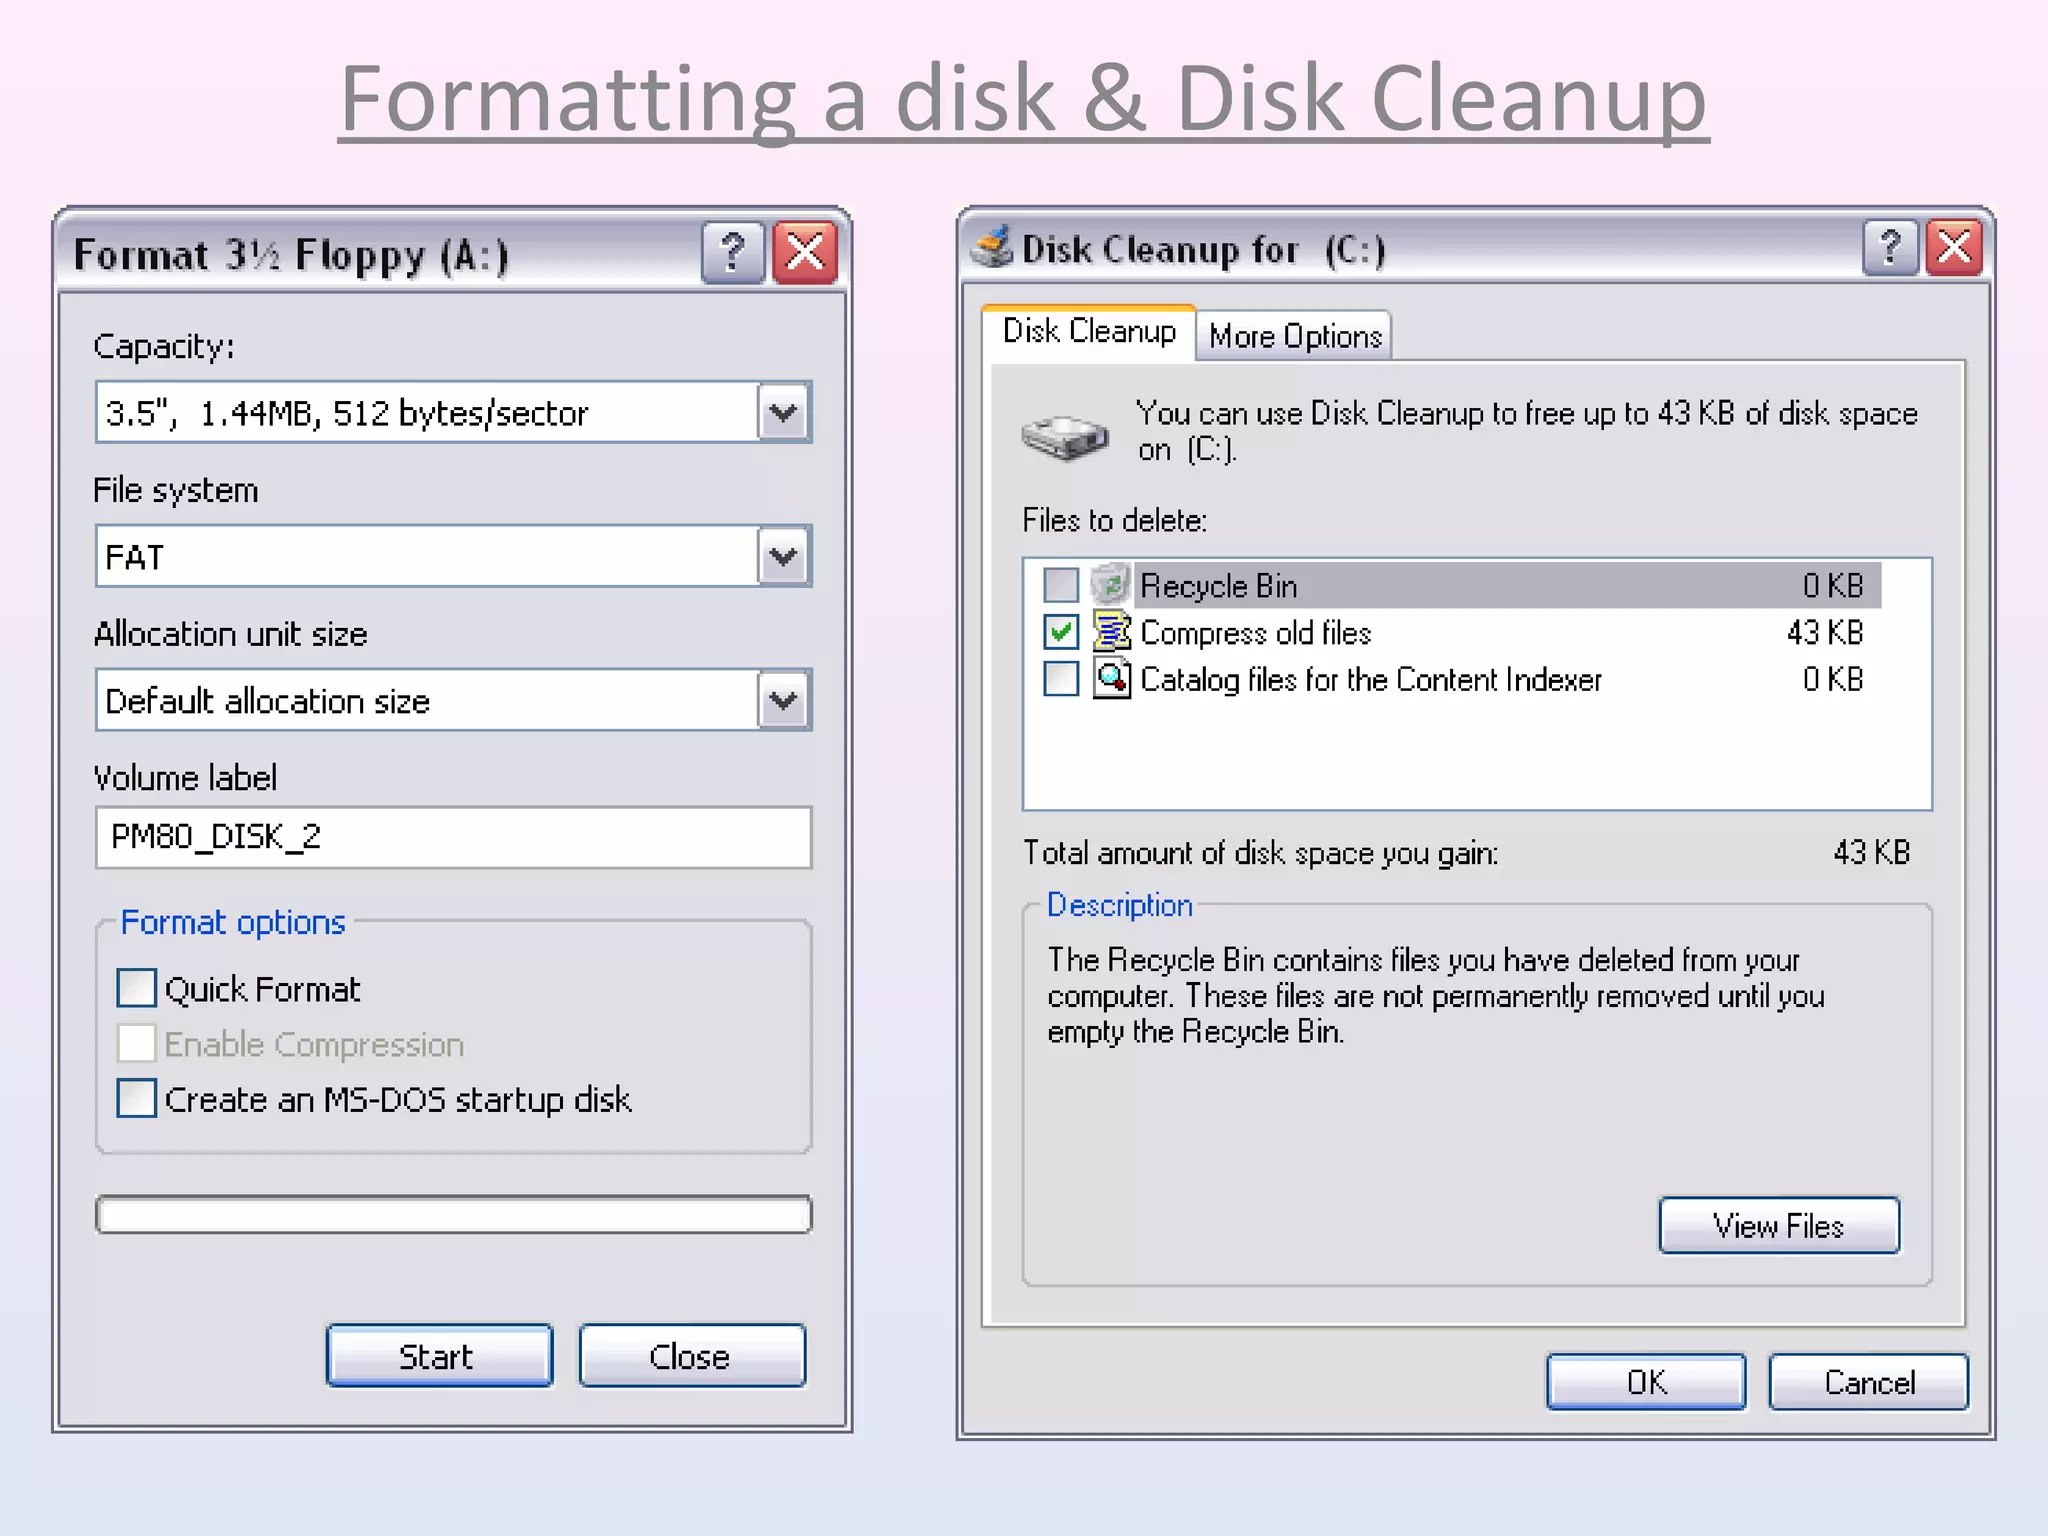Click the Quick Format label text

click(x=262, y=989)
